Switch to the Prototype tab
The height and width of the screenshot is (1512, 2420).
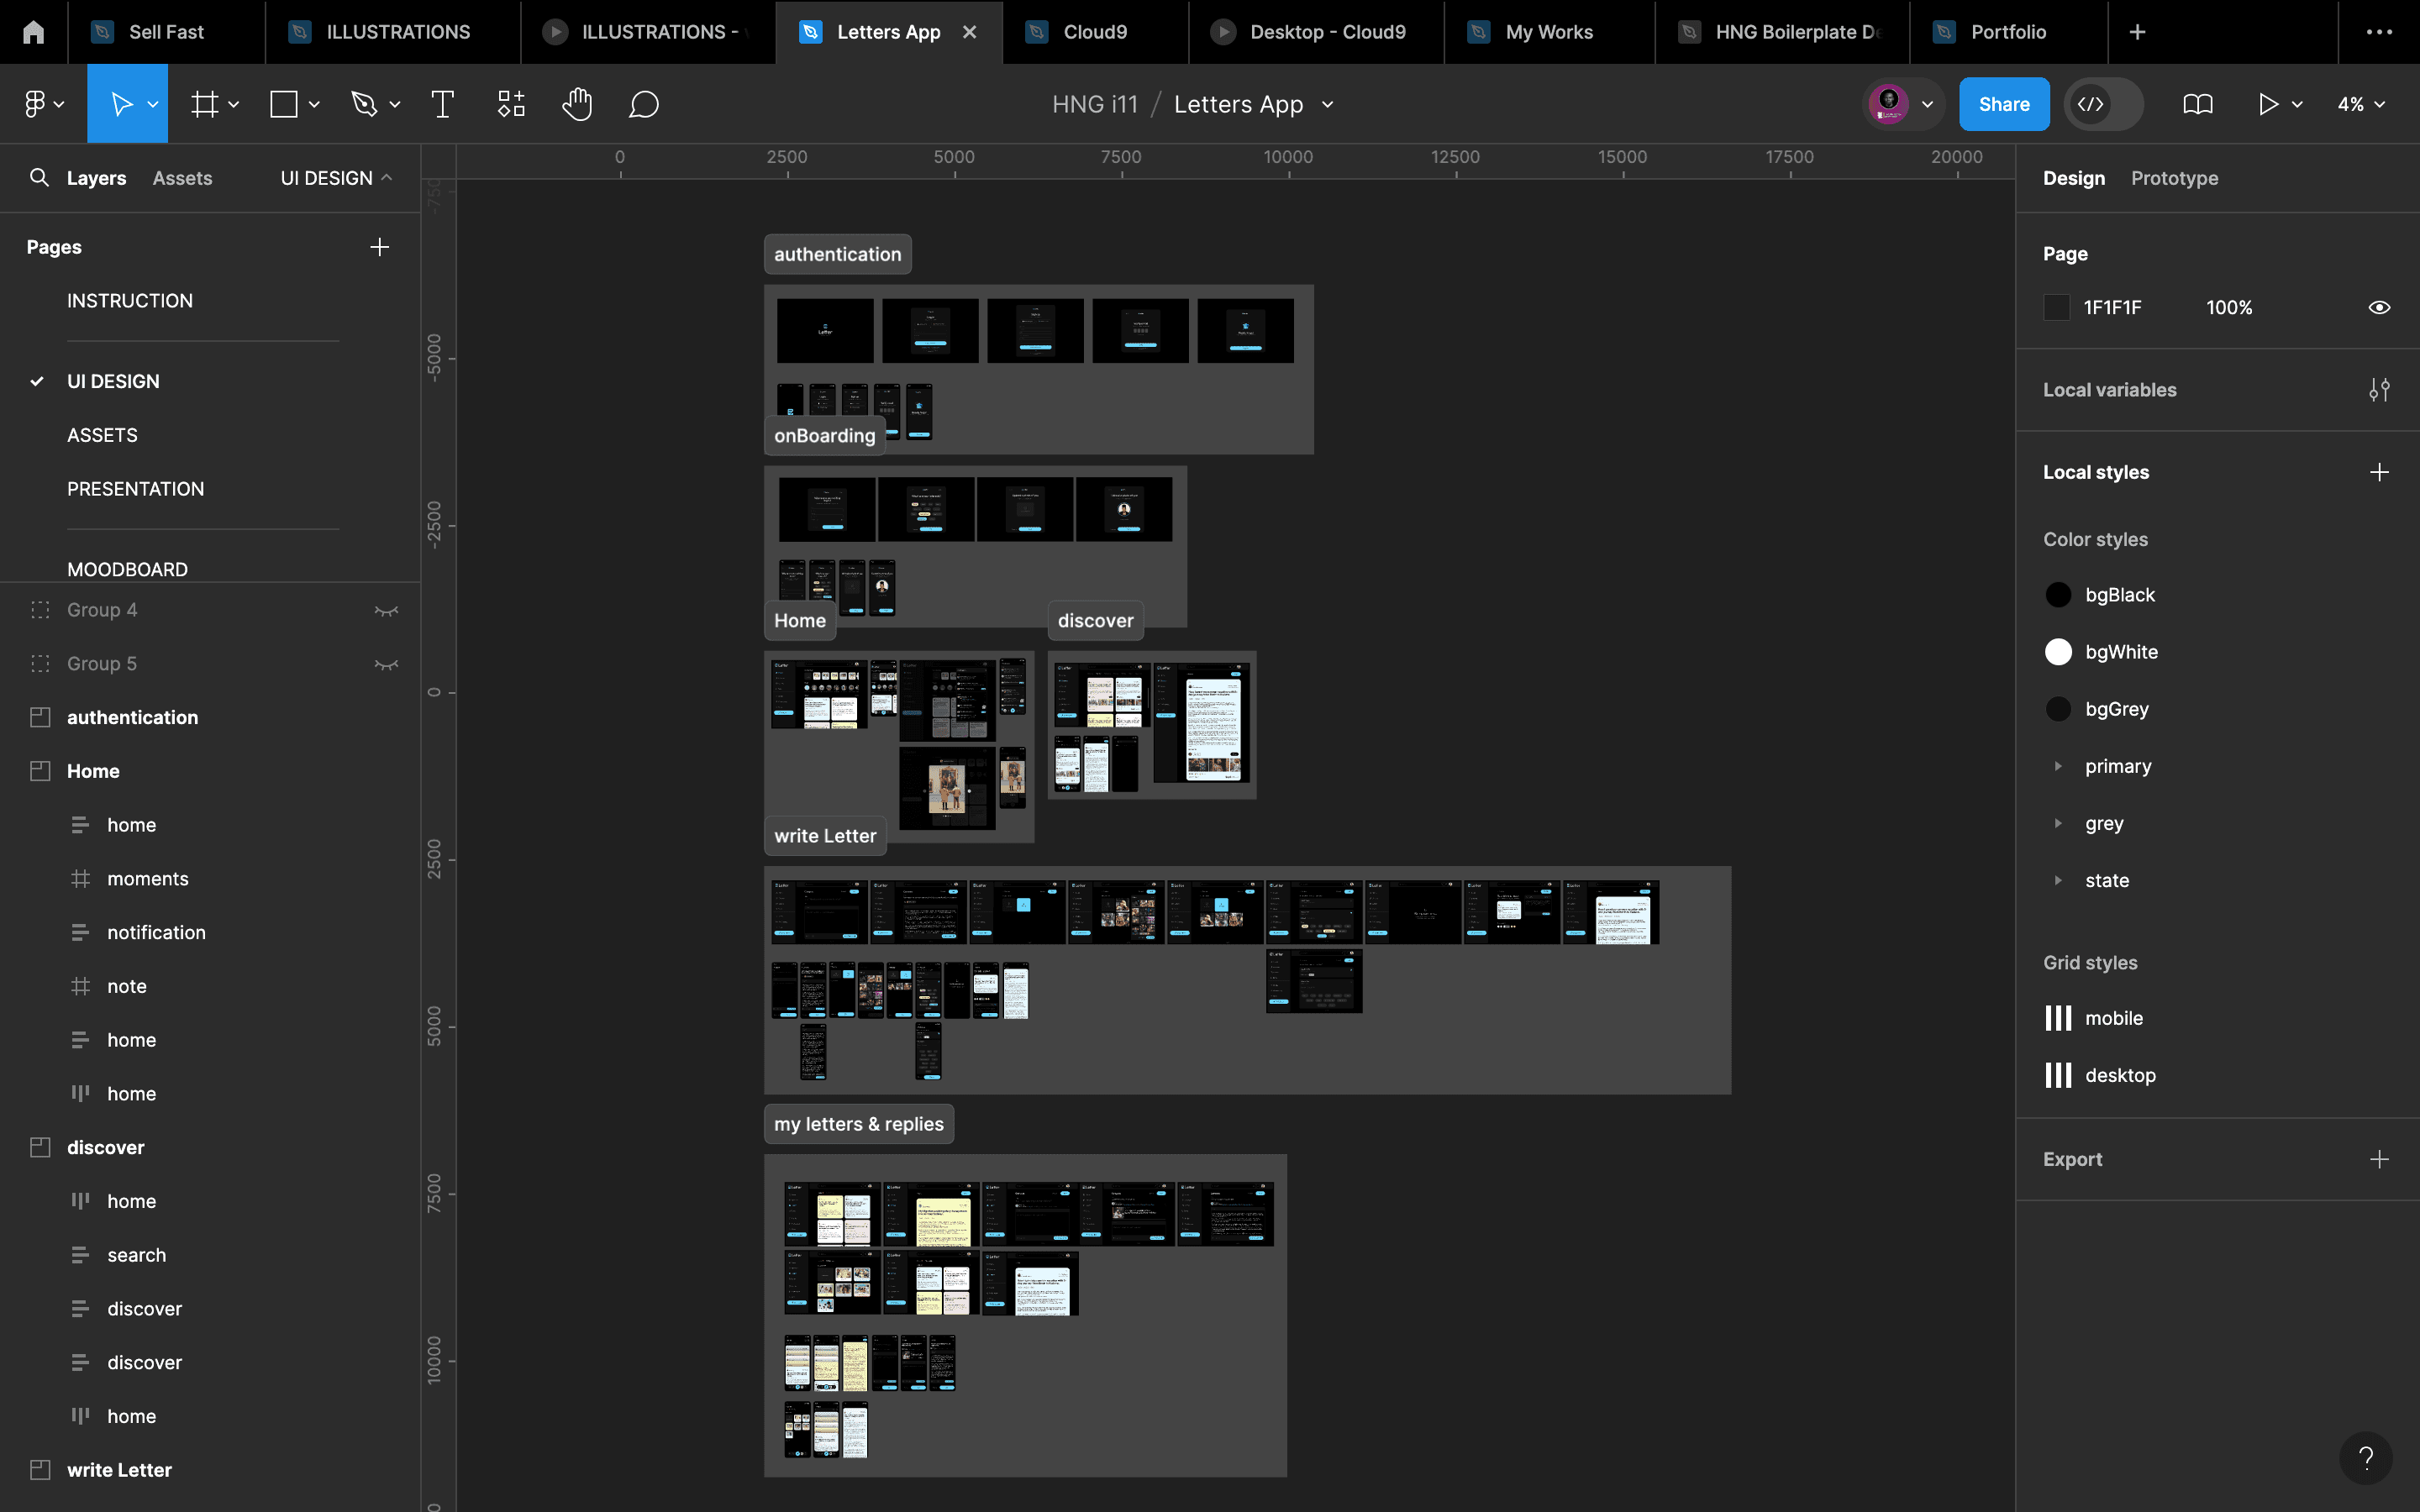coord(2174,178)
